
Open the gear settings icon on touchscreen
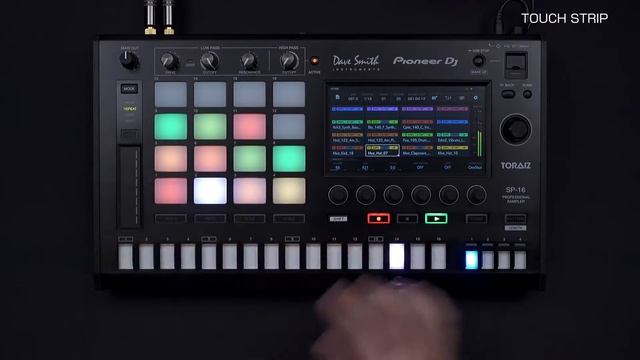click(475, 98)
